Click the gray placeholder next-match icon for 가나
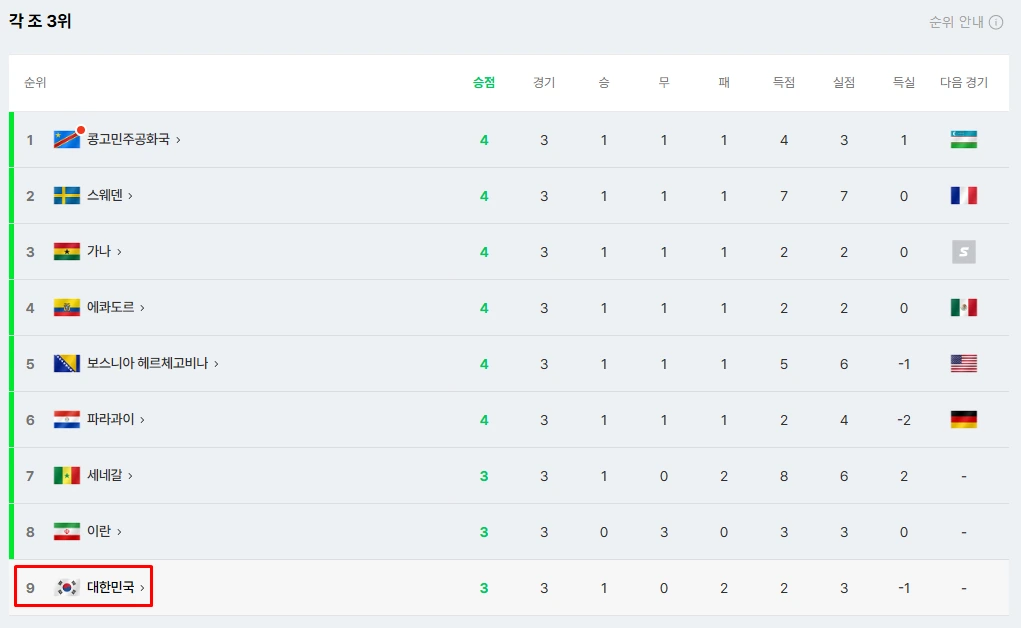The height and width of the screenshot is (628, 1021). tap(964, 251)
